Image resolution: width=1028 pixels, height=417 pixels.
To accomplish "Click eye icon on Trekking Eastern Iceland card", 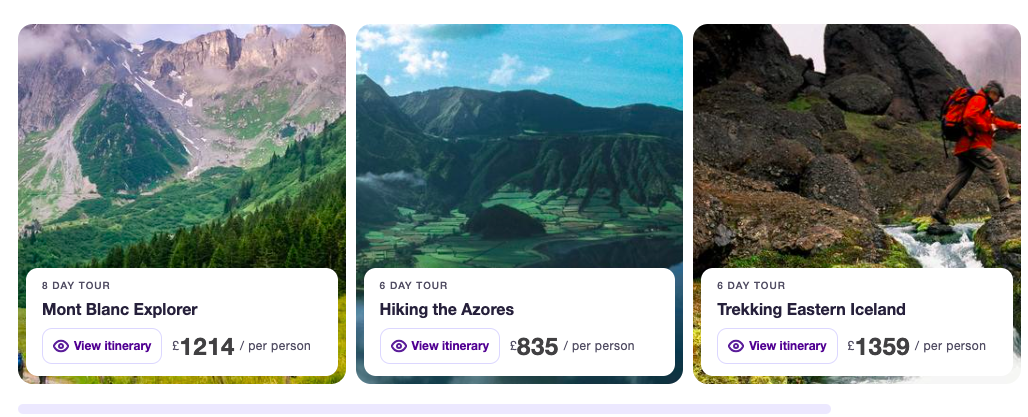I will (736, 346).
